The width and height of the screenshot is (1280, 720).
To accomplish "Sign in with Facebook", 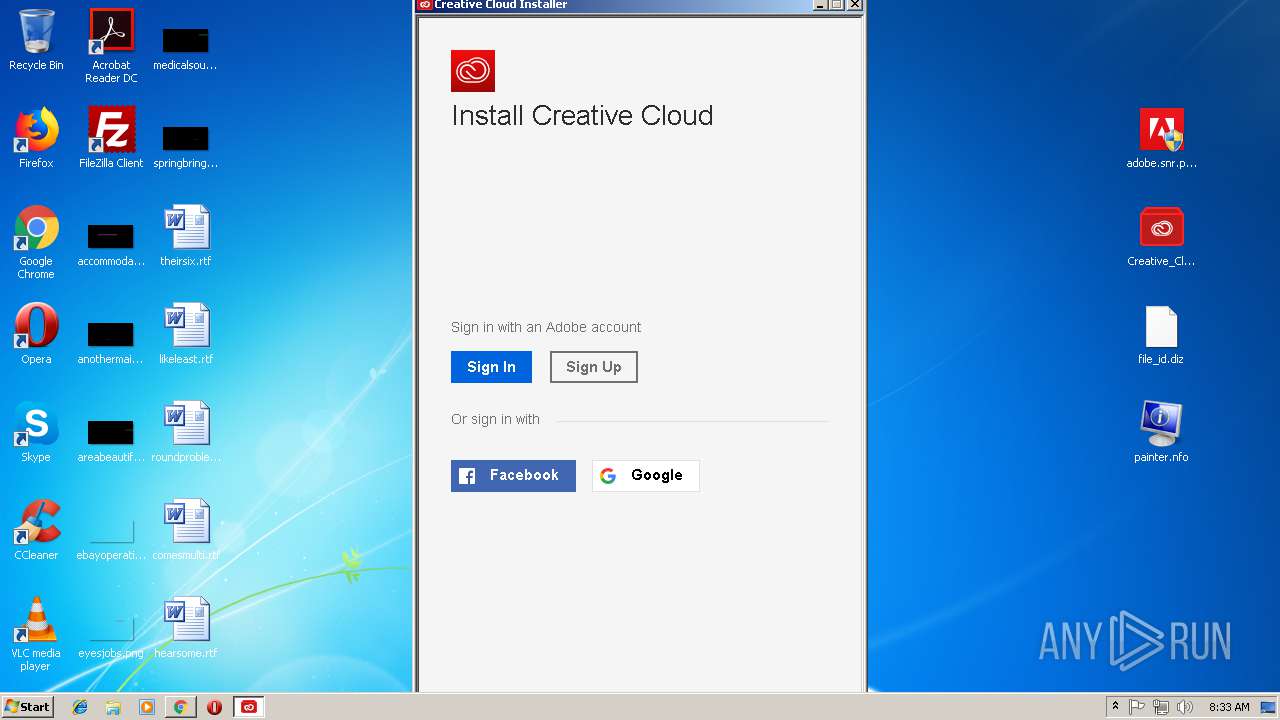I will coord(513,476).
